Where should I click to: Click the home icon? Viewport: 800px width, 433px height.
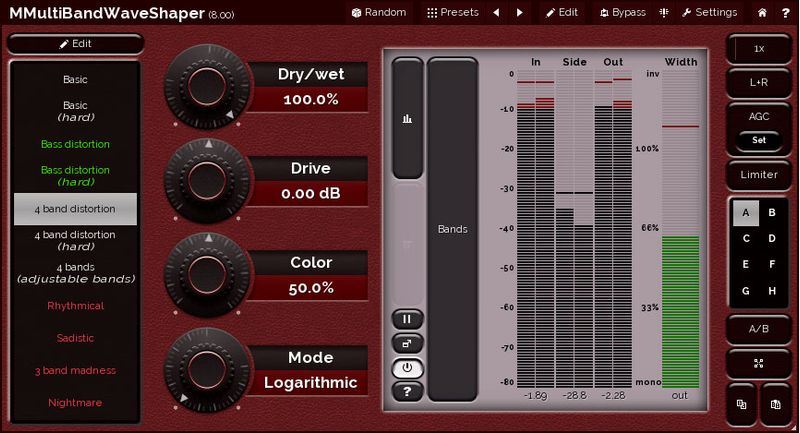pyautogui.click(x=762, y=13)
